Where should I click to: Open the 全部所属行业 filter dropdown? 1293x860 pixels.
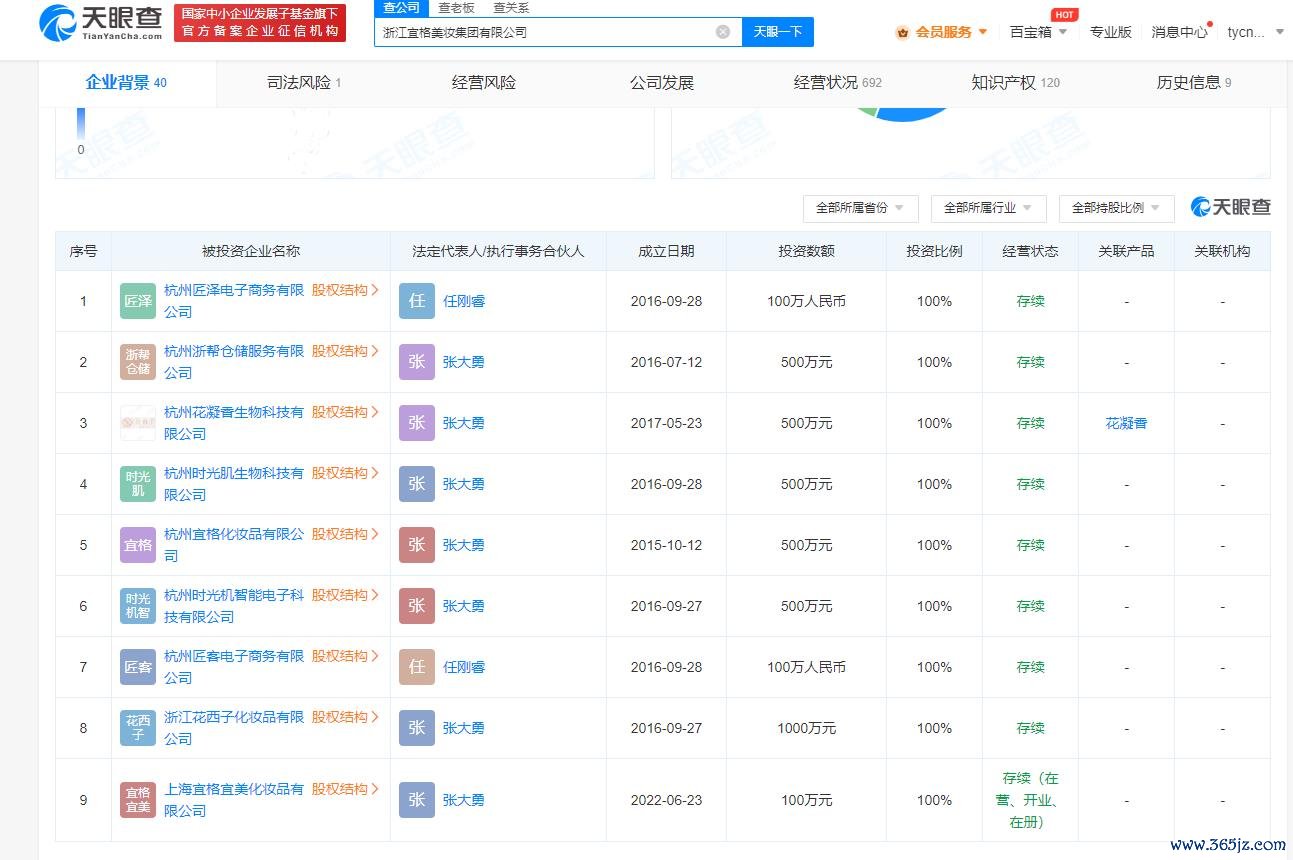(988, 208)
